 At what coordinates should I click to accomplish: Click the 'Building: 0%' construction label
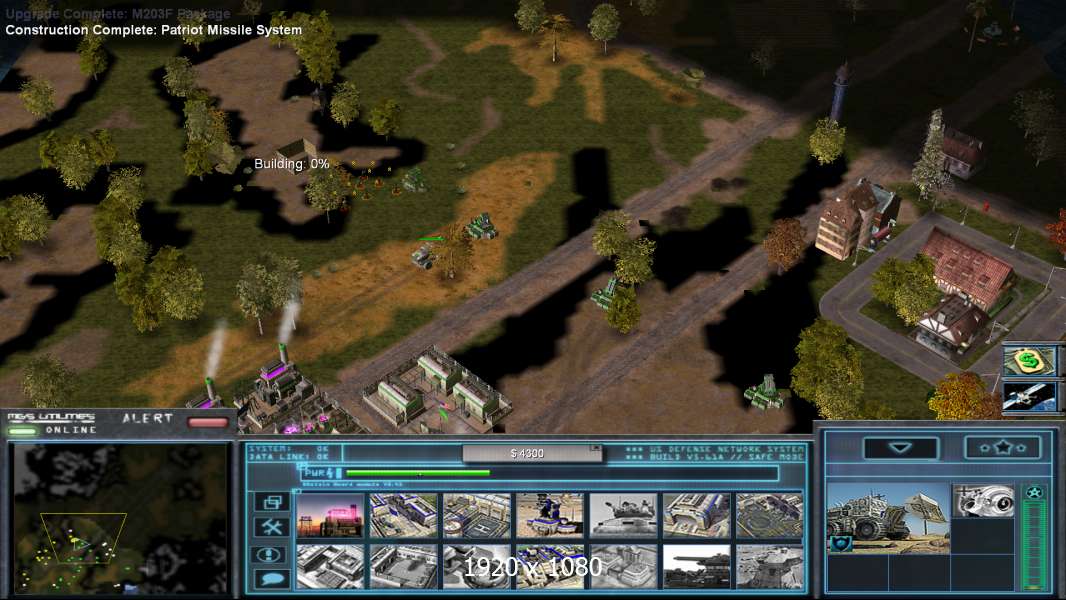point(292,164)
